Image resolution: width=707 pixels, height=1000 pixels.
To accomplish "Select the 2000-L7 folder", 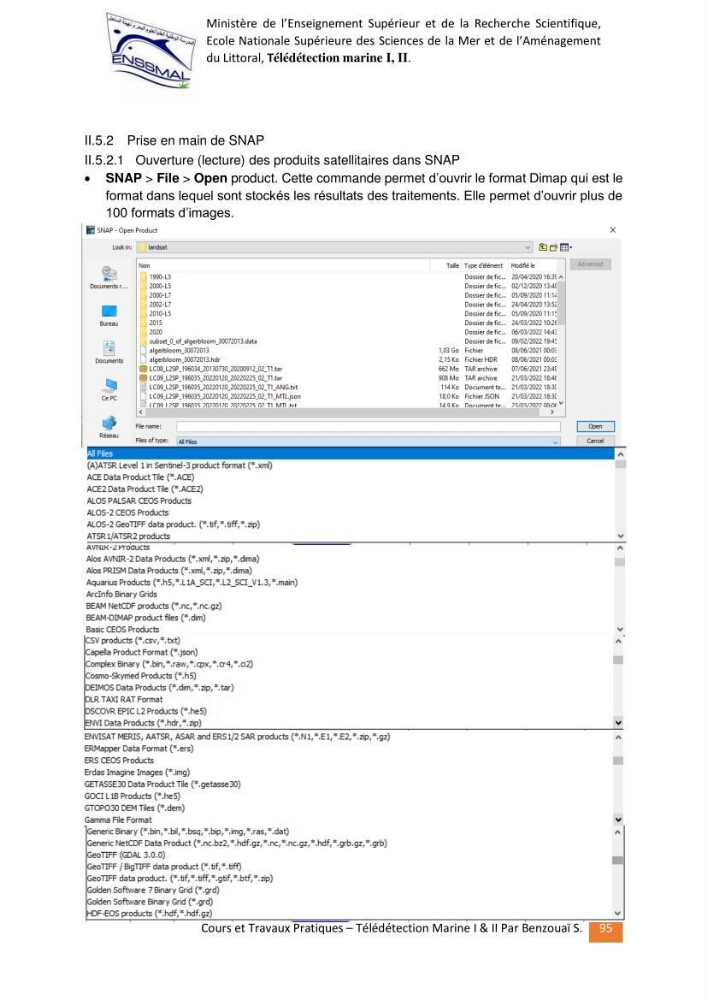I will point(160,295).
